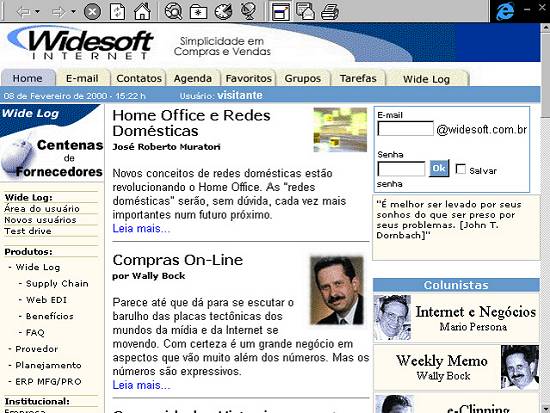Reload the page with Refresh icon
The image size is (550, 413).
[118, 12]
